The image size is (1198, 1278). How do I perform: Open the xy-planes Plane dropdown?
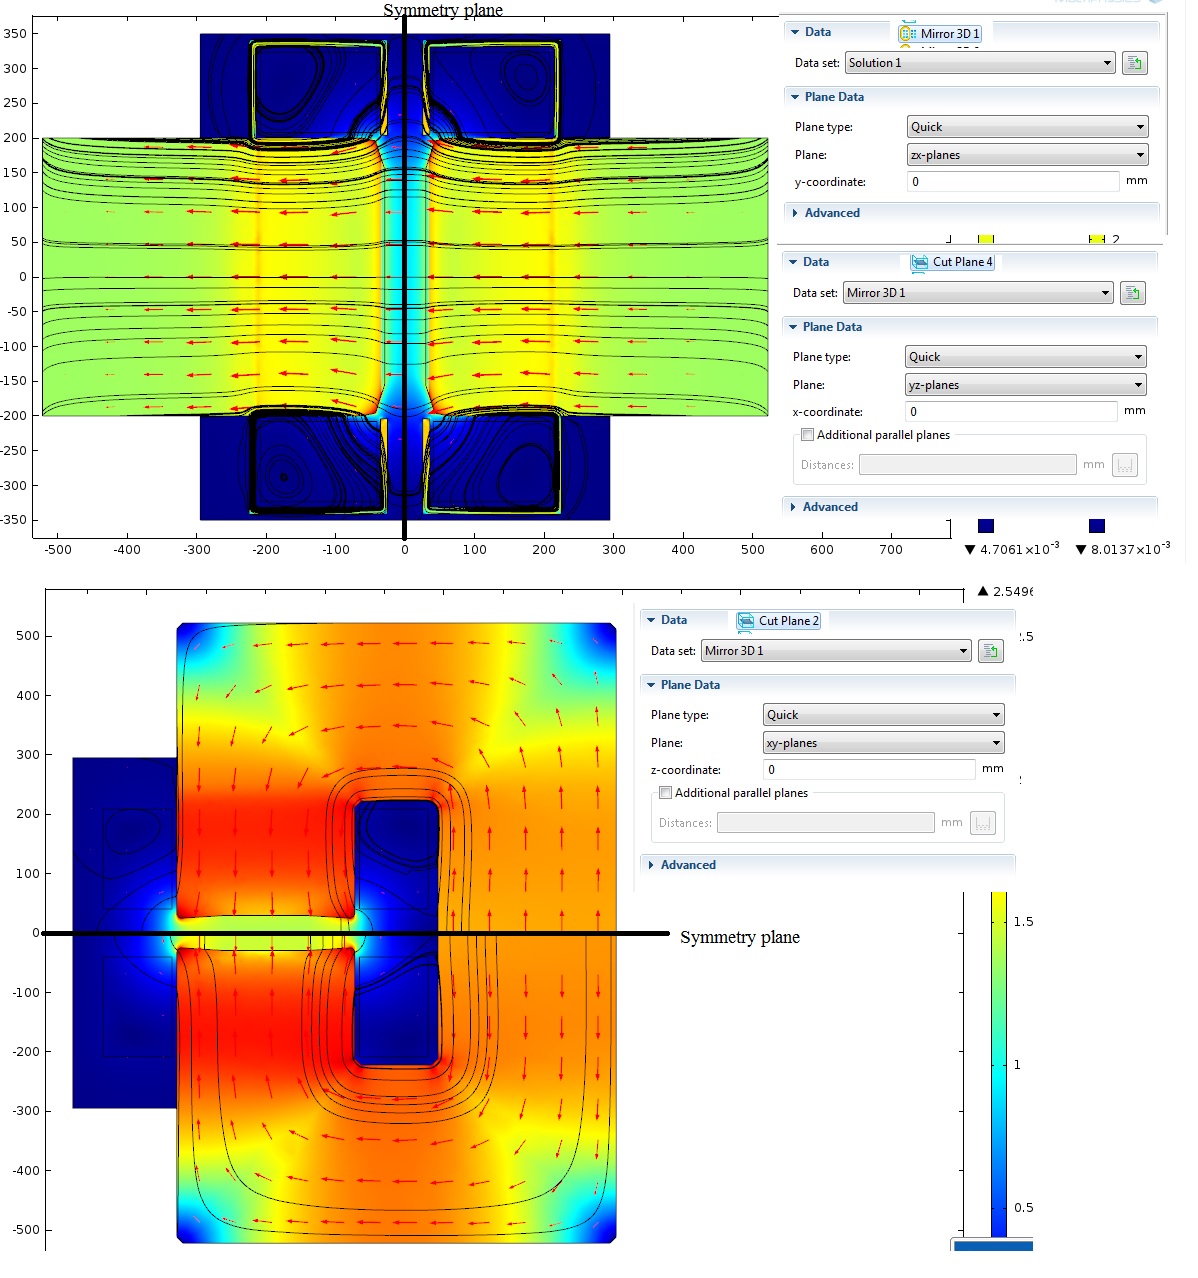[883, 743]
